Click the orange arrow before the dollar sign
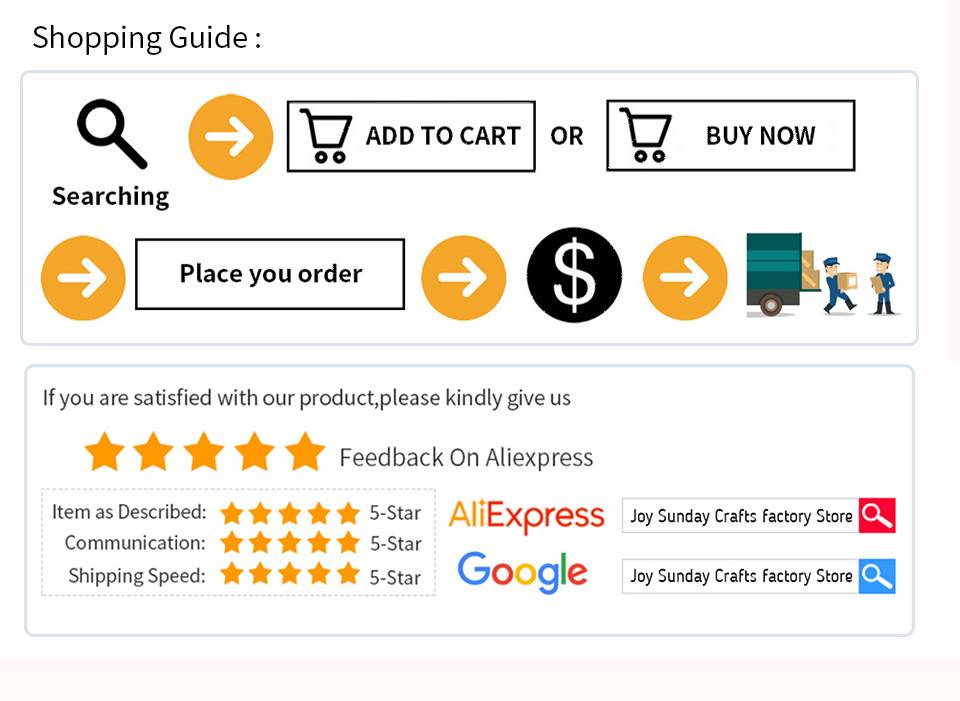960x701 pixels. click(463, 278)
